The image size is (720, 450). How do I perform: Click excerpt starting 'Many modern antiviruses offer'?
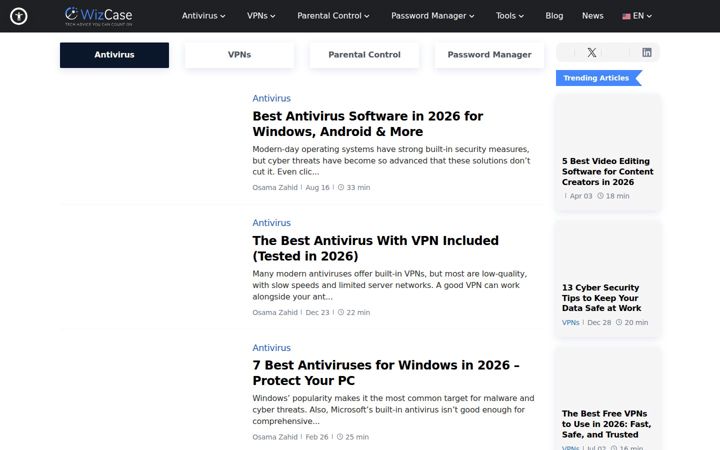tap(389, 285)
